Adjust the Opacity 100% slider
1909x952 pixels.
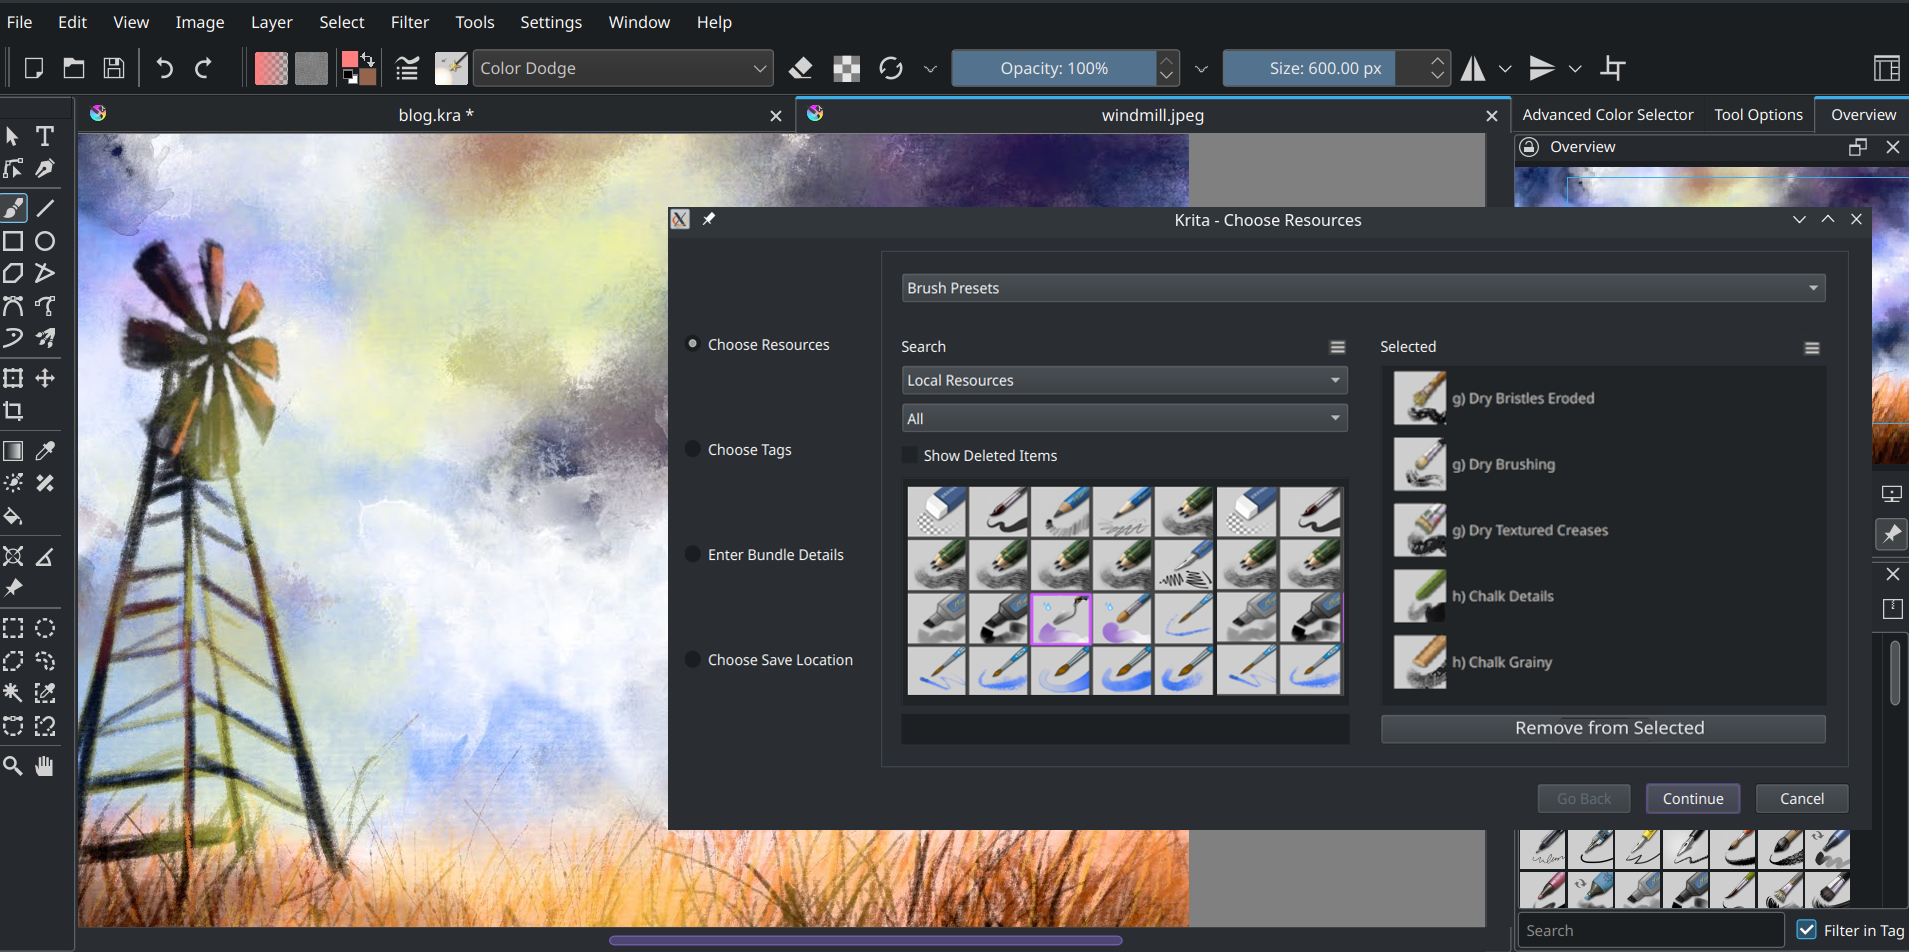[1054, 68]
